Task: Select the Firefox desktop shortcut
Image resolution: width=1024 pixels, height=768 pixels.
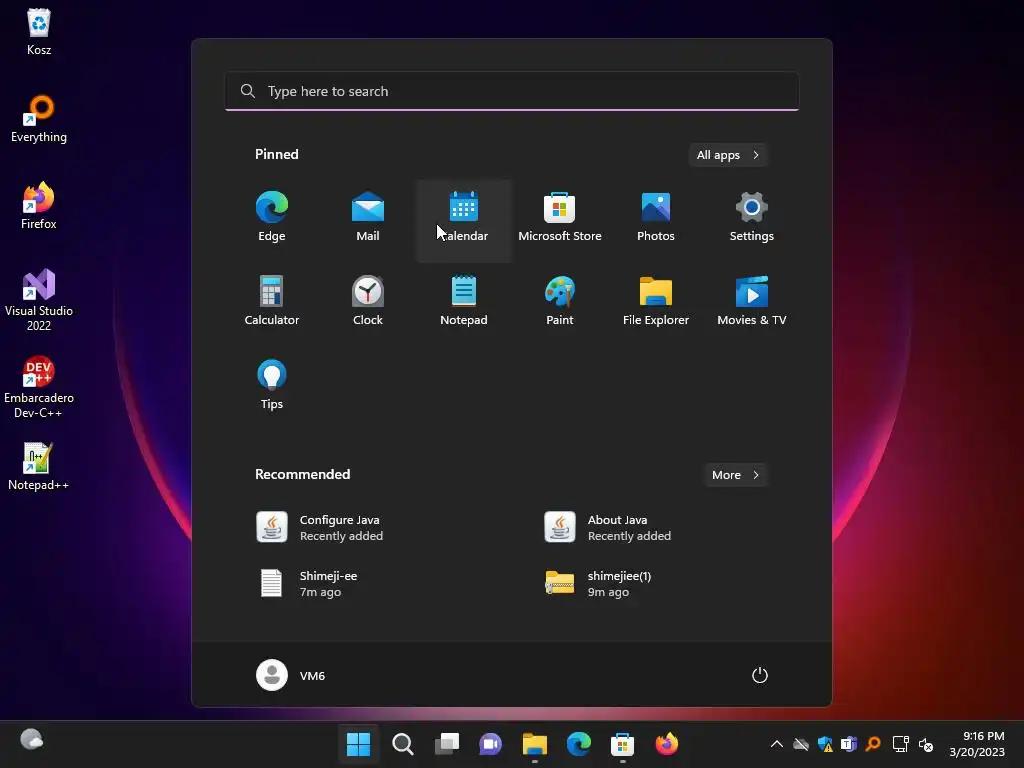Action: (39, 206)
